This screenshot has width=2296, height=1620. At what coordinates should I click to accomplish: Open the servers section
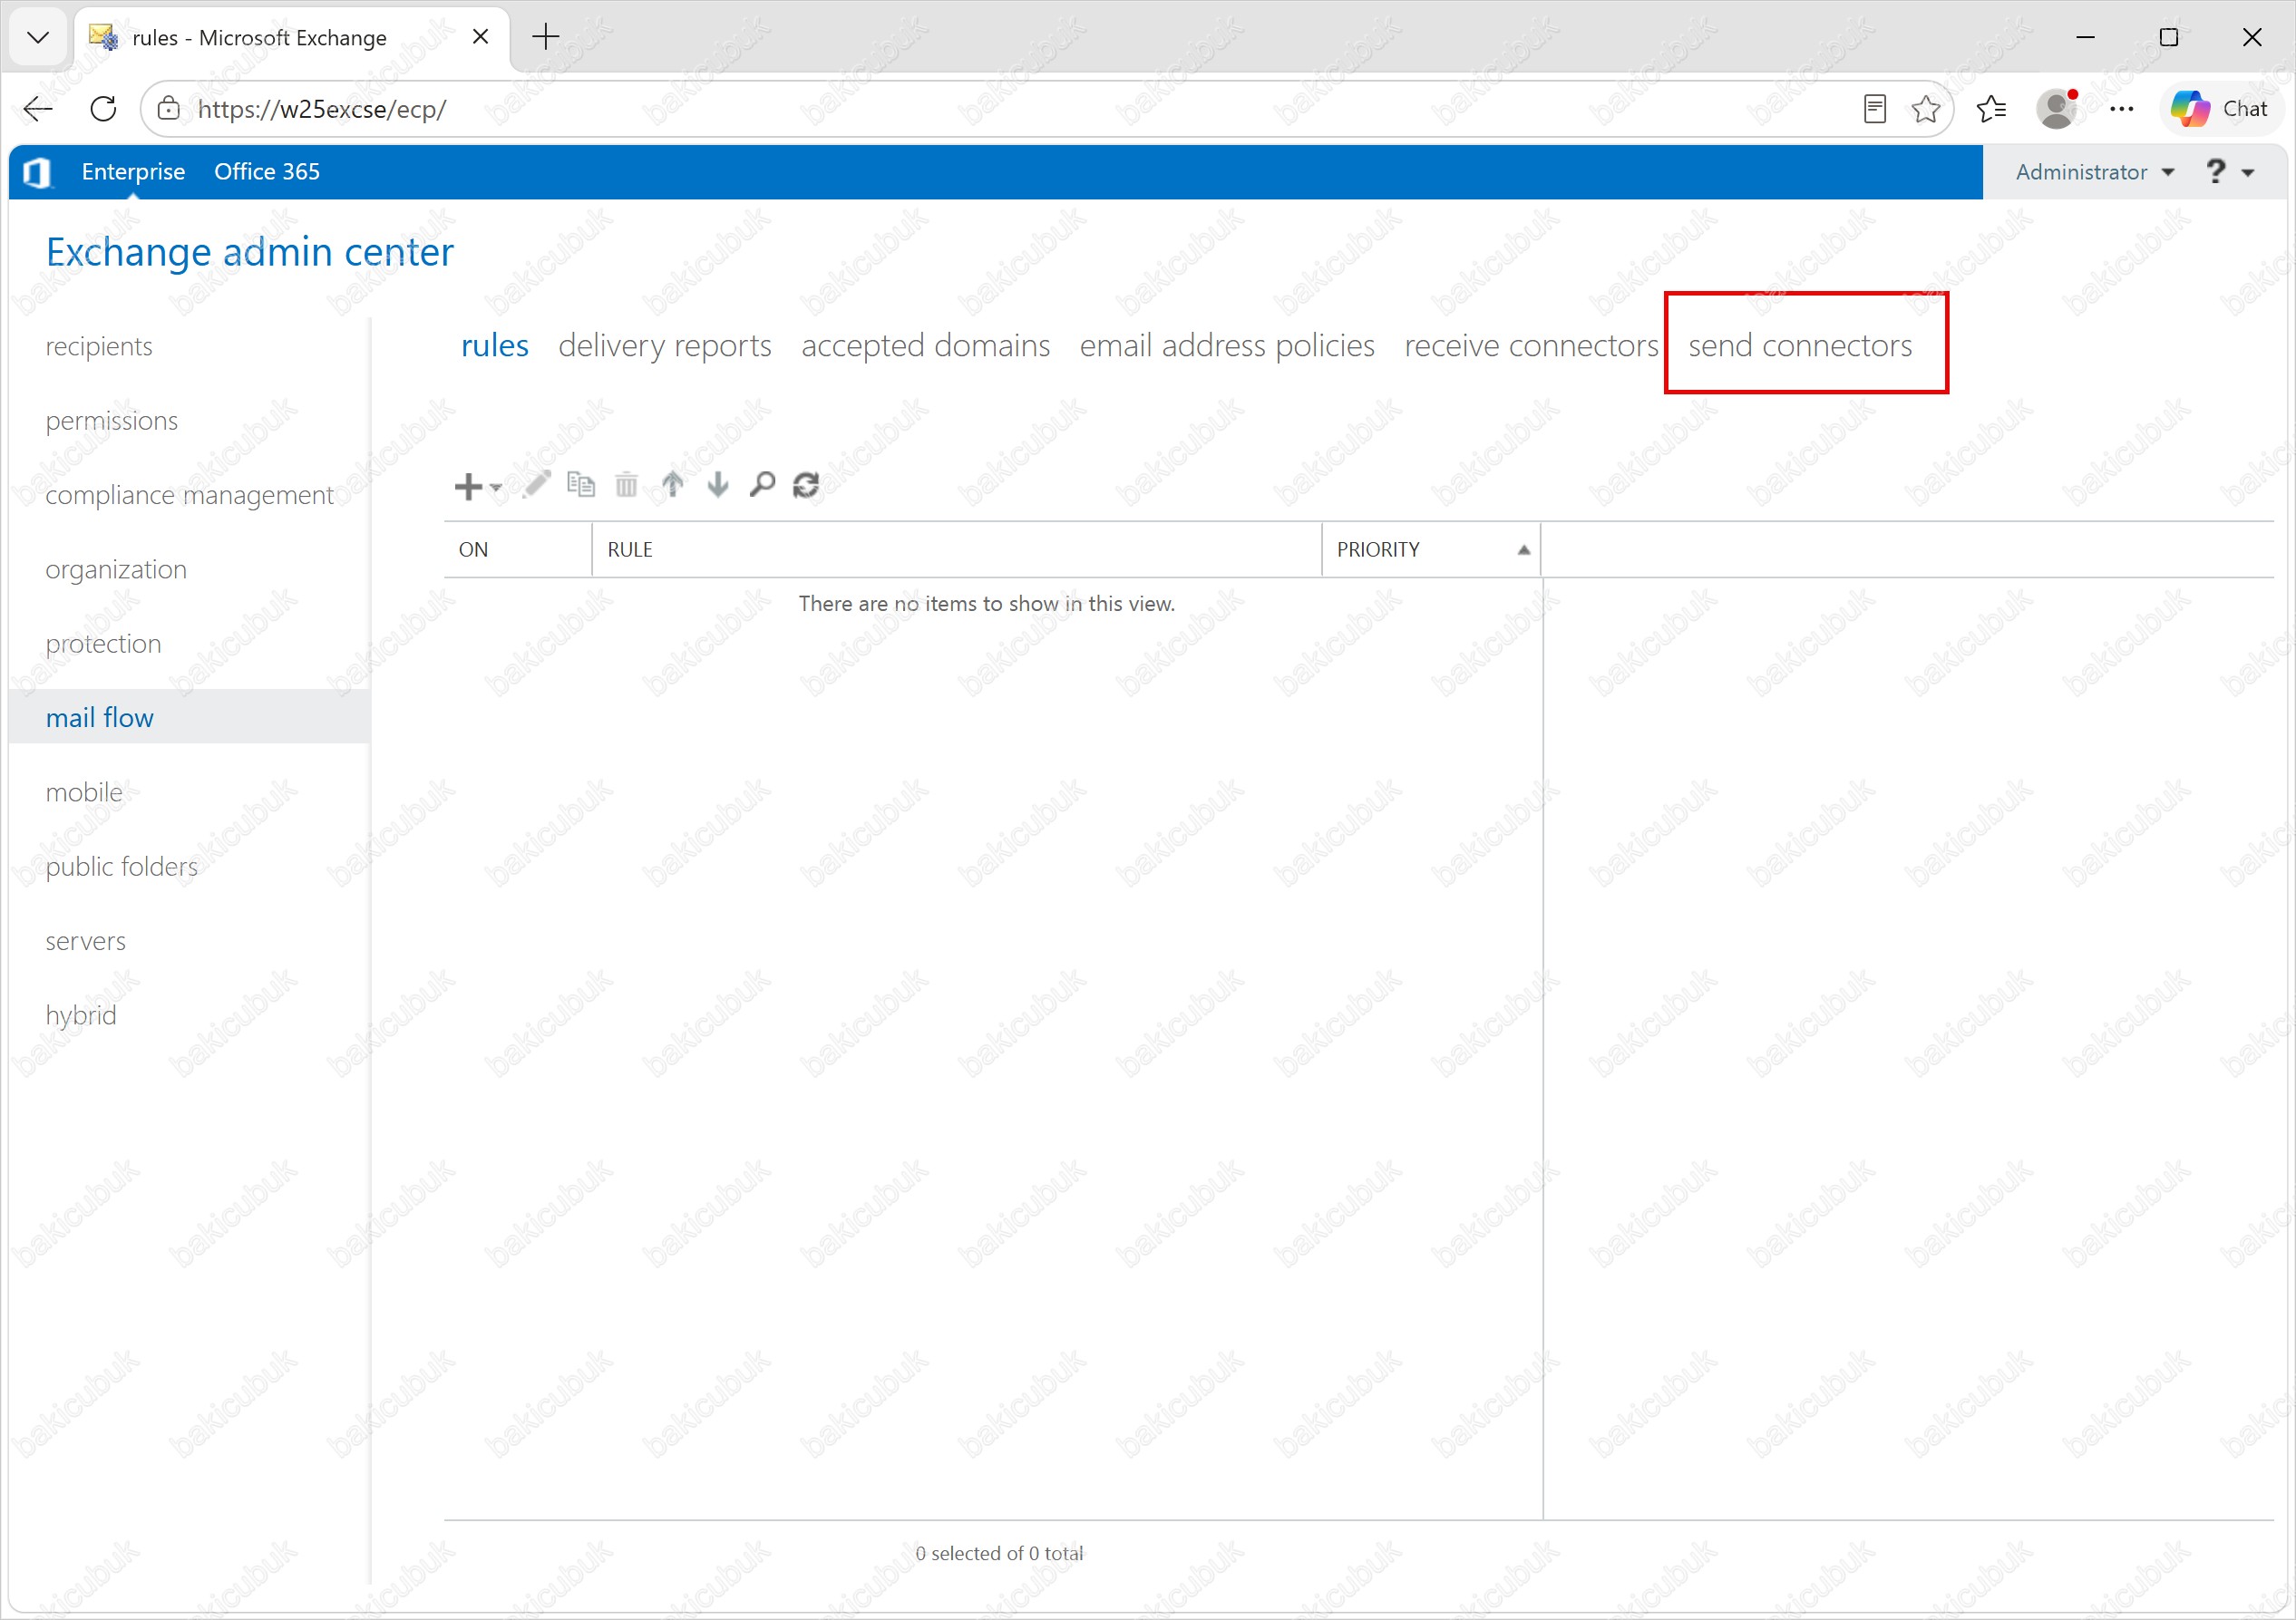coord(86,942)
